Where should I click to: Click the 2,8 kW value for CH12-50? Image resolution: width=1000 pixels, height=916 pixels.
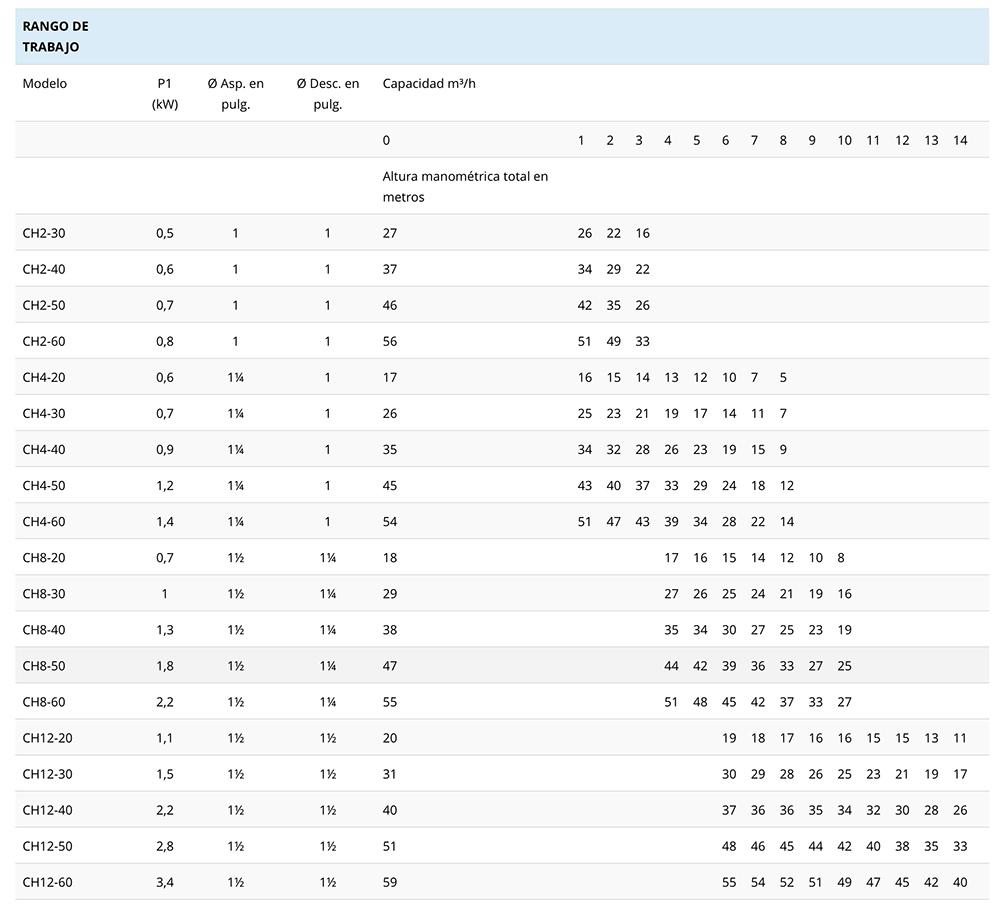(x=165, y=846)
